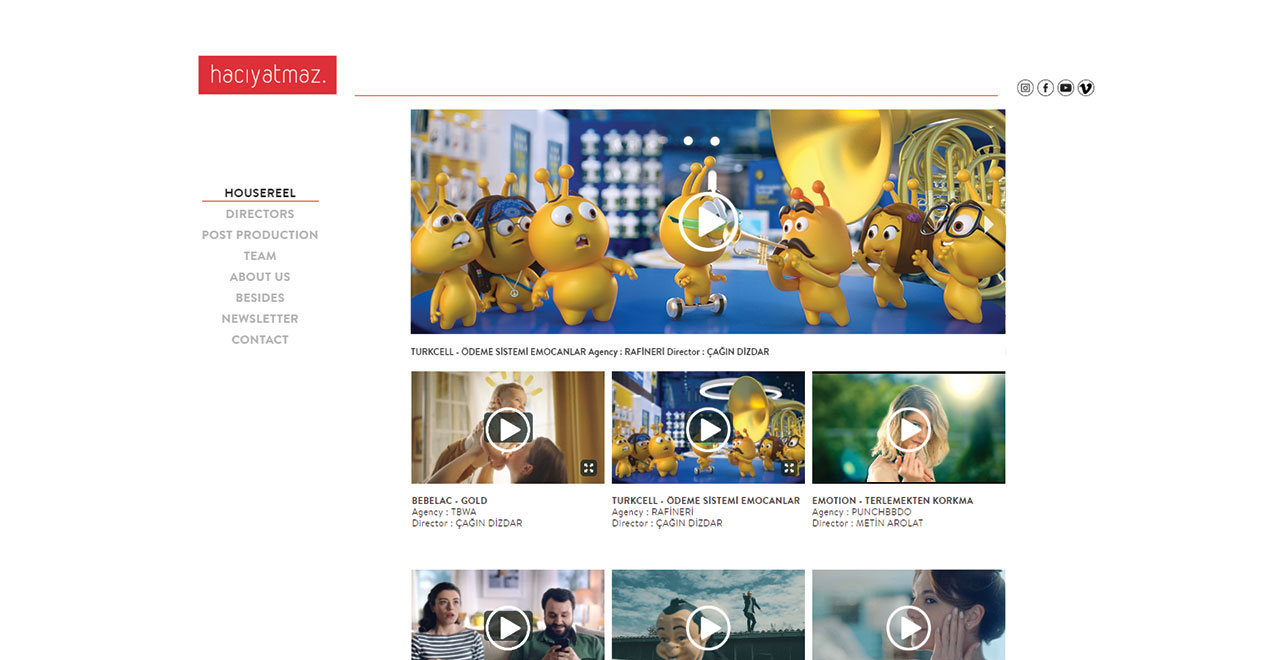Go to the CONTACT page
The image size is (1270, 660).
(260, 340)
